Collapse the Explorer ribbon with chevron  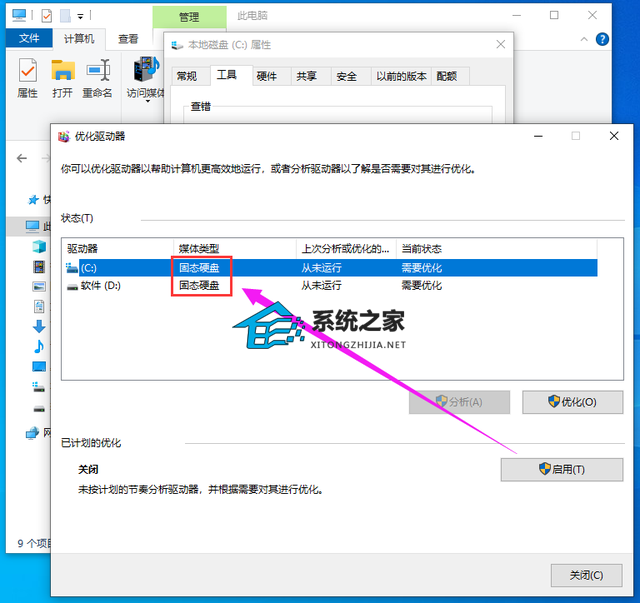click(584, 39)
